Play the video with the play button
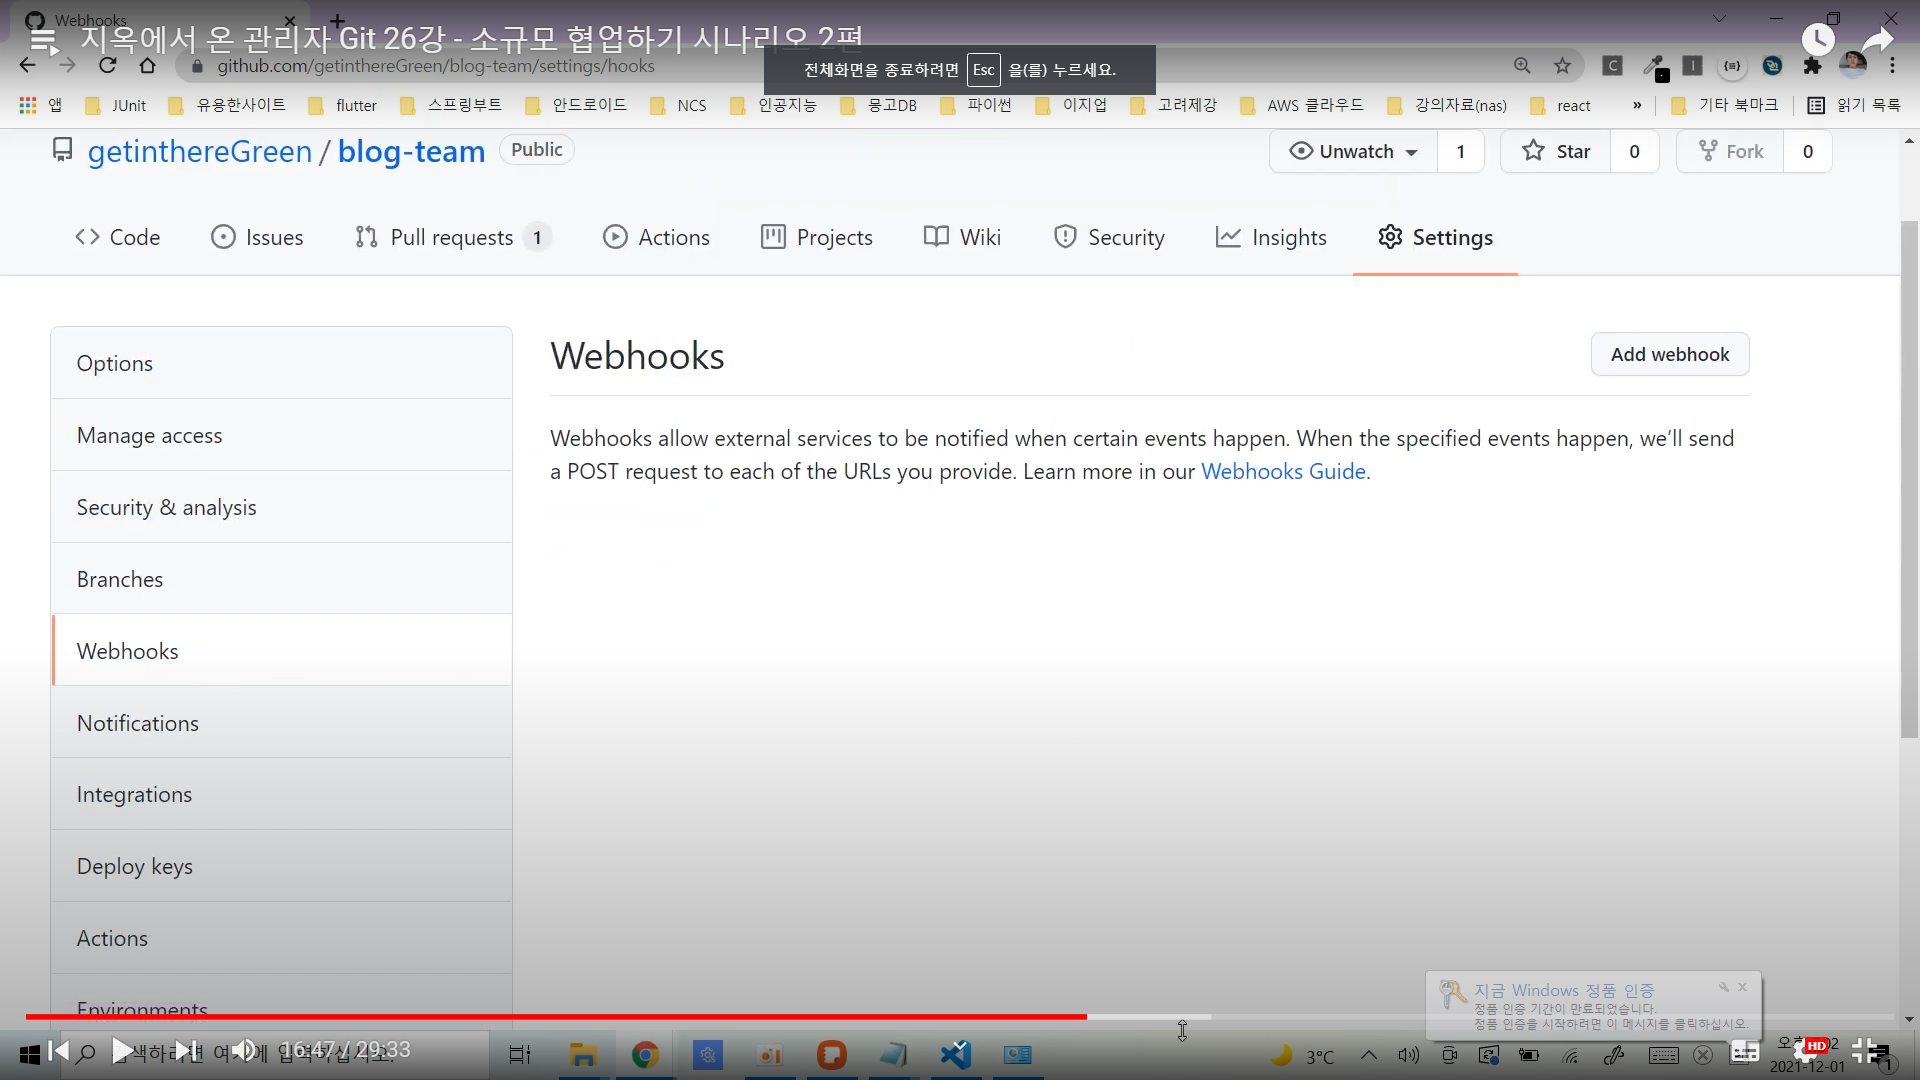Image resolution: width=1920 pixels, height=1080 pixels. pos(120,1051)
